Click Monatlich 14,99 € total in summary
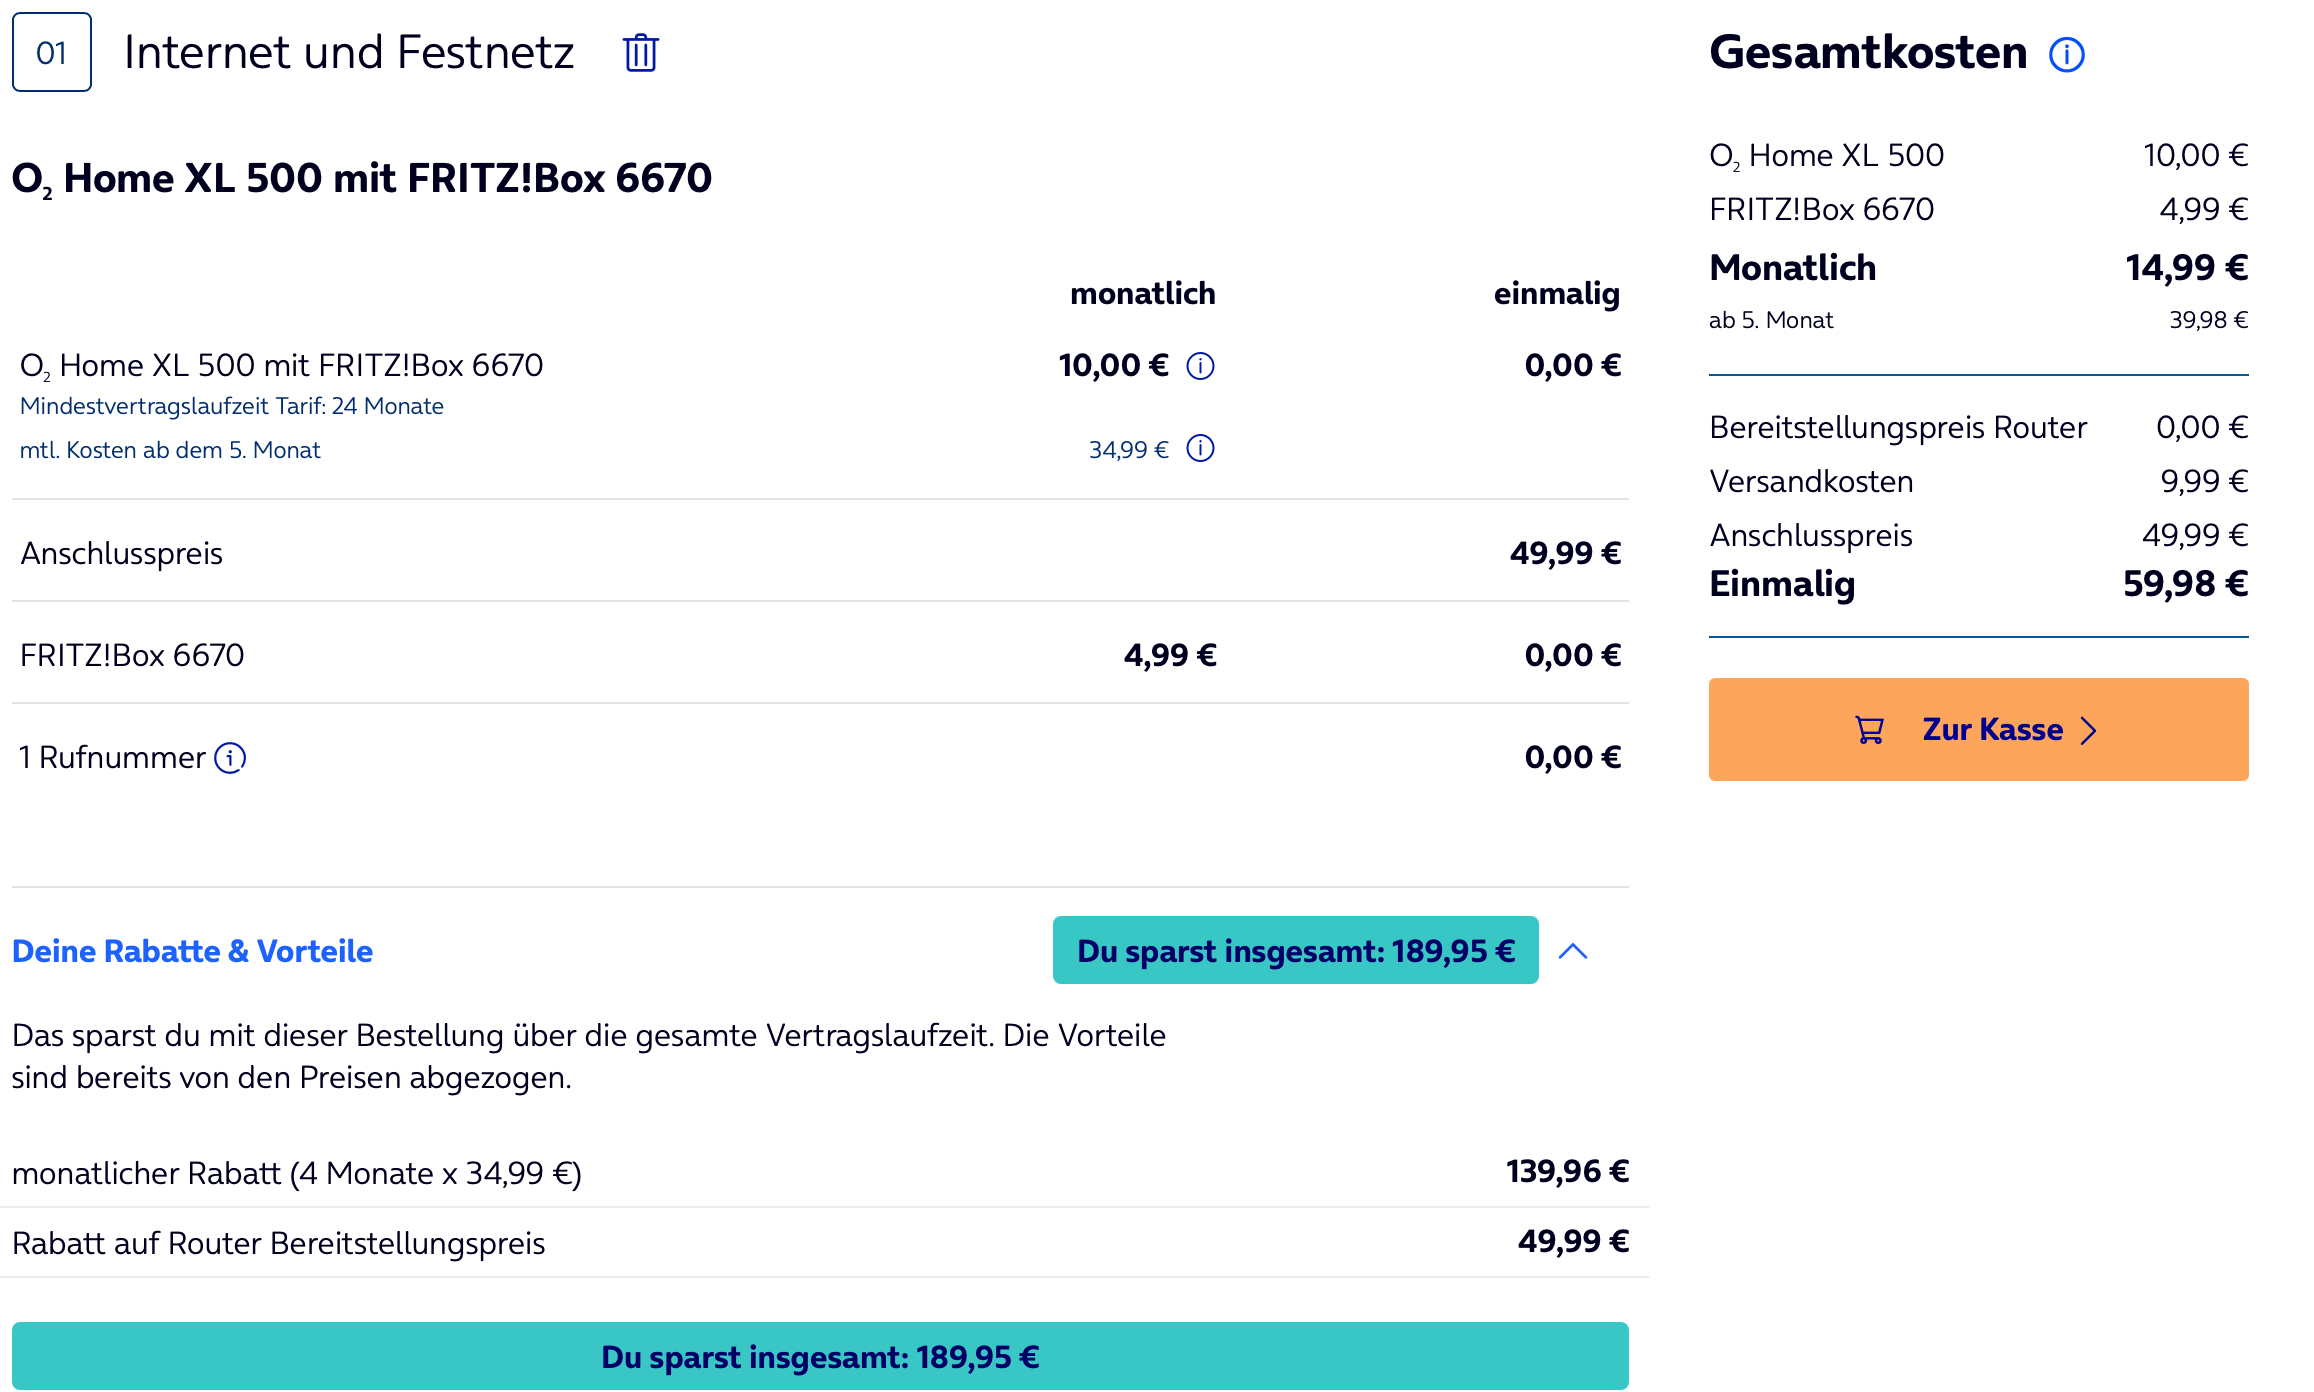This screenshot has width=2314, height=1392. pyautogui.click(x=1978, y=267)
